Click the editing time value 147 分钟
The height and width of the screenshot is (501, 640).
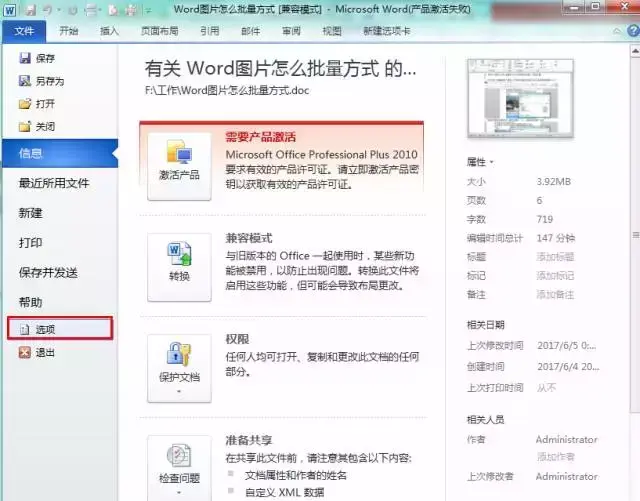(556, 238)
